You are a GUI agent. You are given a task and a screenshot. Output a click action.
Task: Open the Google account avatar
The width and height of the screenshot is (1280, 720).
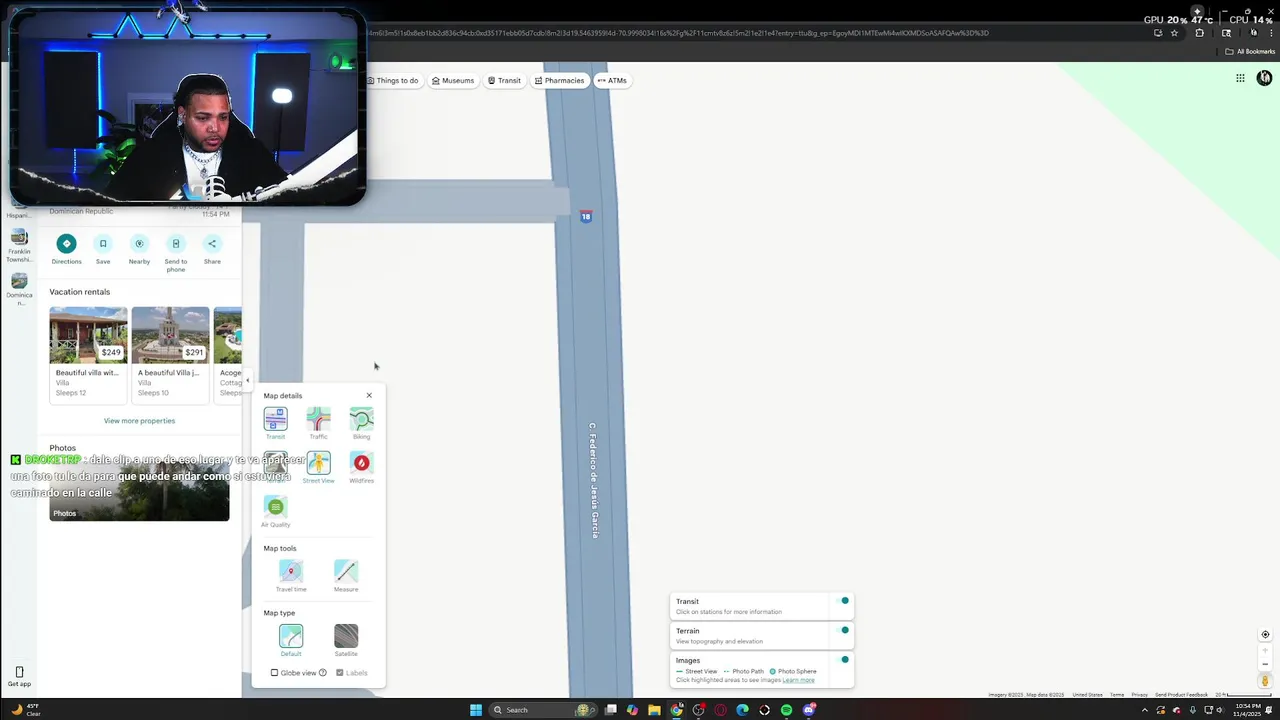pyautogui.click(x=1265, y=78)
